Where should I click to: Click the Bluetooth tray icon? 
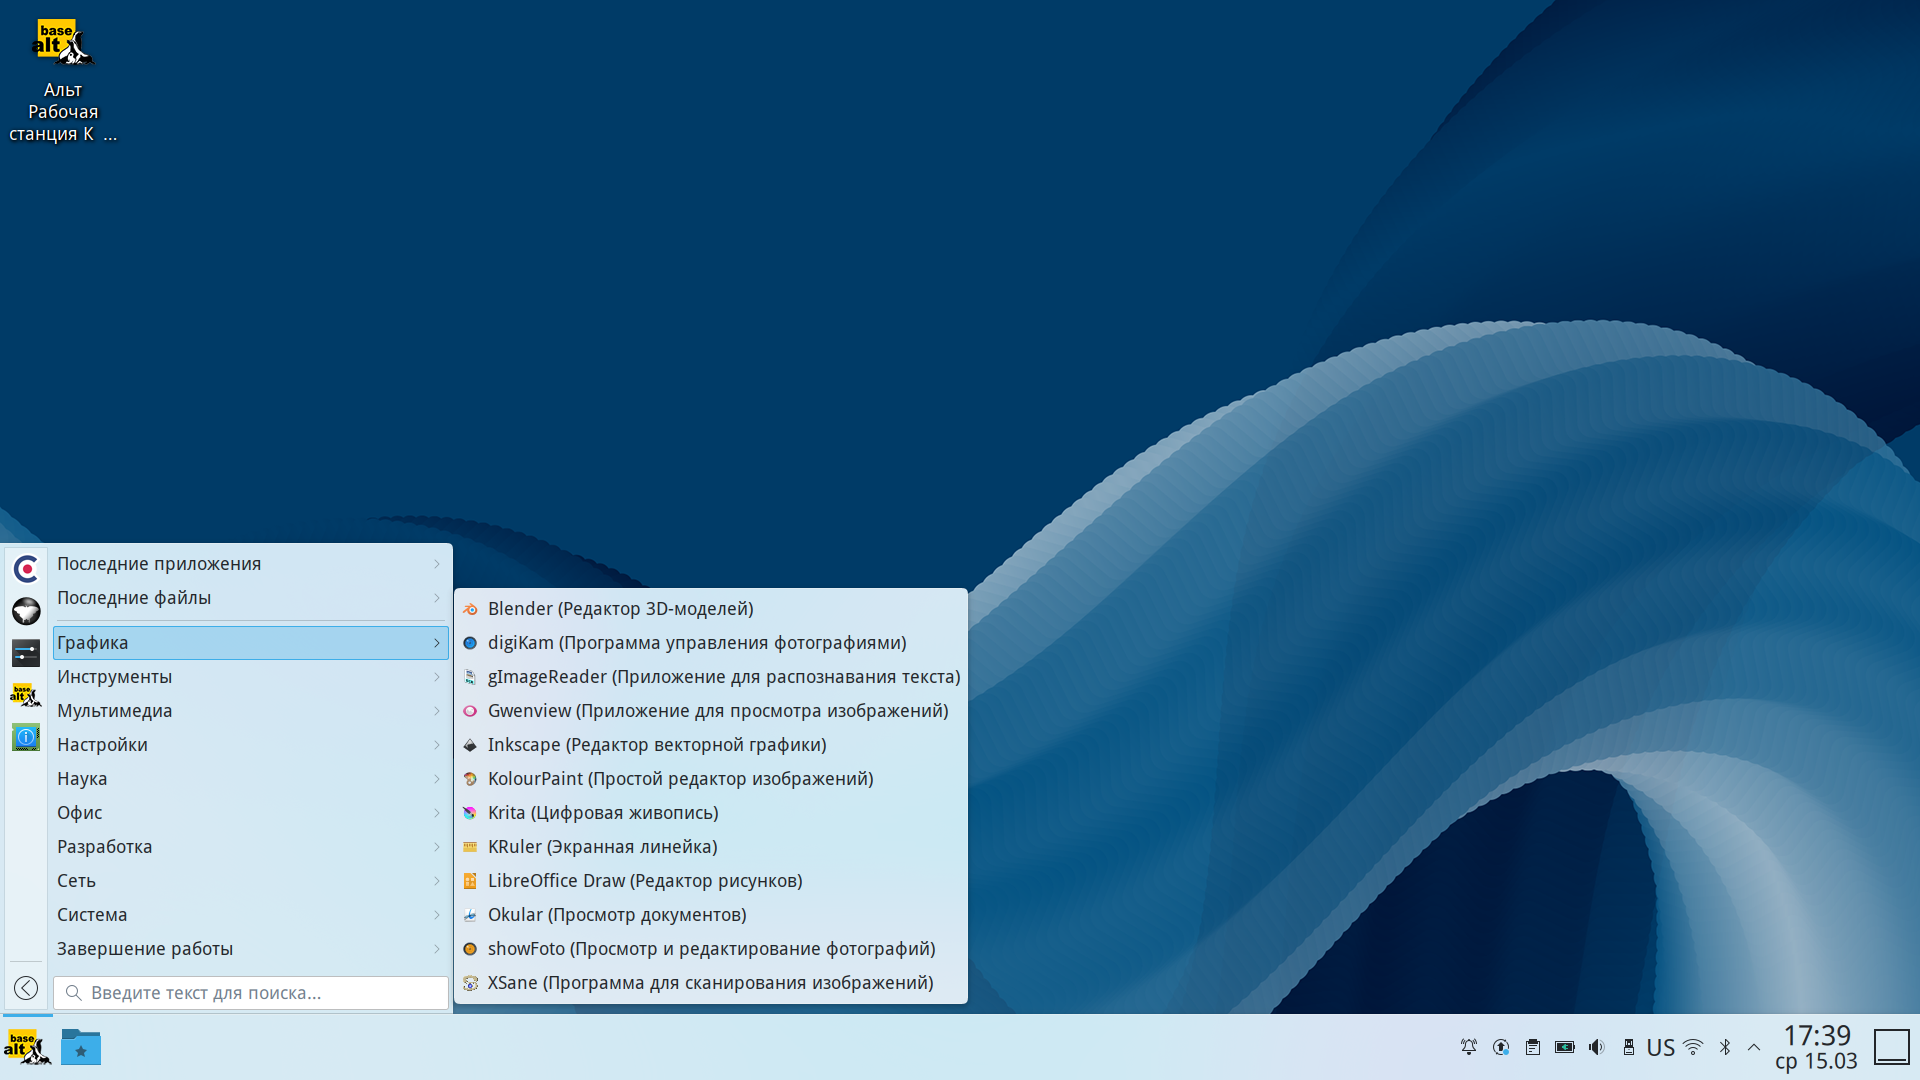[x=1725, y=1047]
